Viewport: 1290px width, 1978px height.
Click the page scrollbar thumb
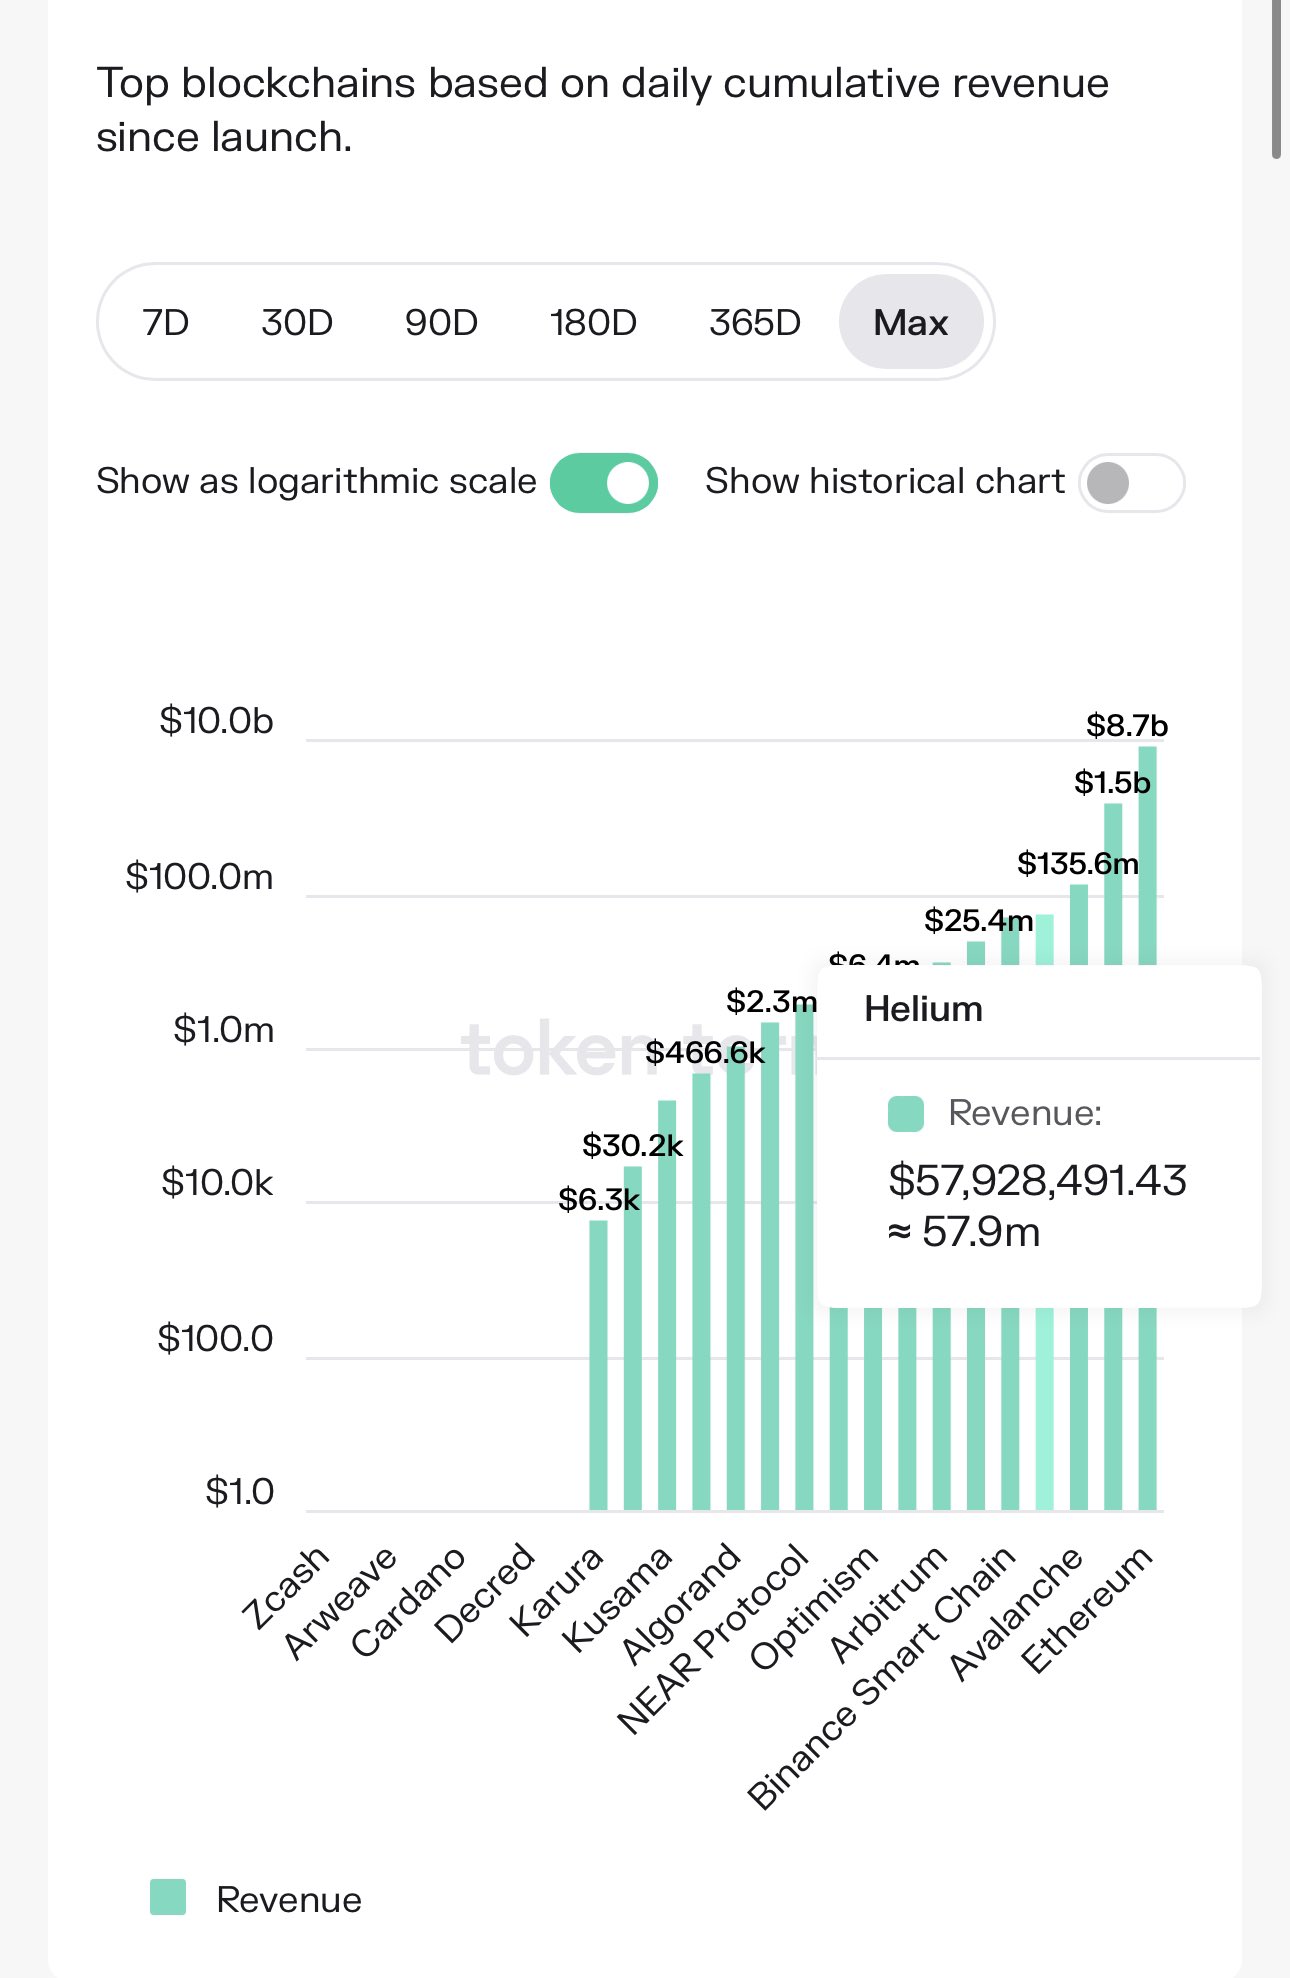coord(1277,80)
